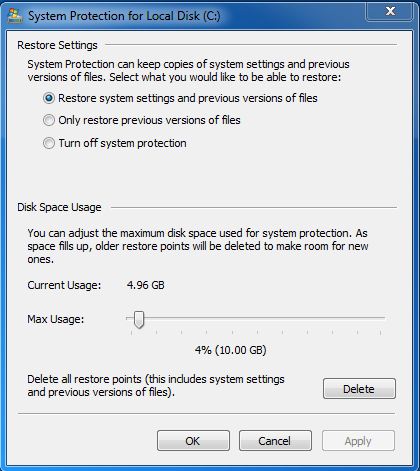
Task: Delete all restore points button
Action: (x=359, y=389)
